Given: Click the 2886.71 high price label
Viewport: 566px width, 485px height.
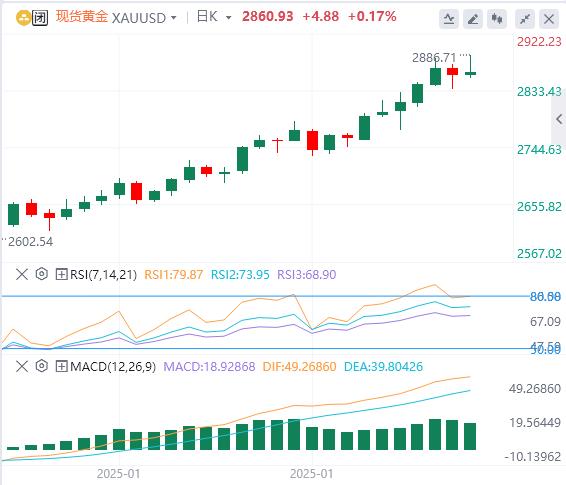Looking at the screenshot, I should 434,58.
